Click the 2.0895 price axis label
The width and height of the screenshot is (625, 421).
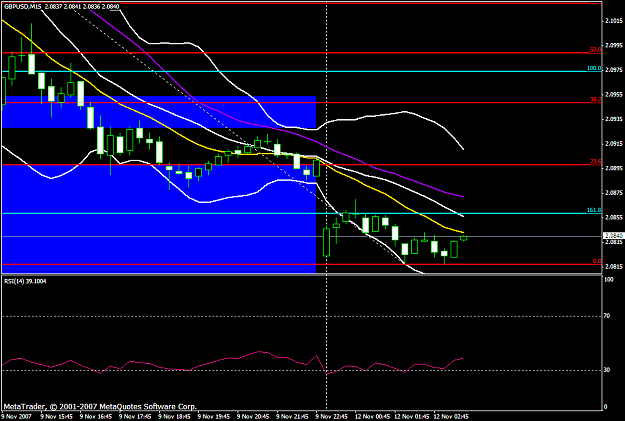tap(614, 169)
